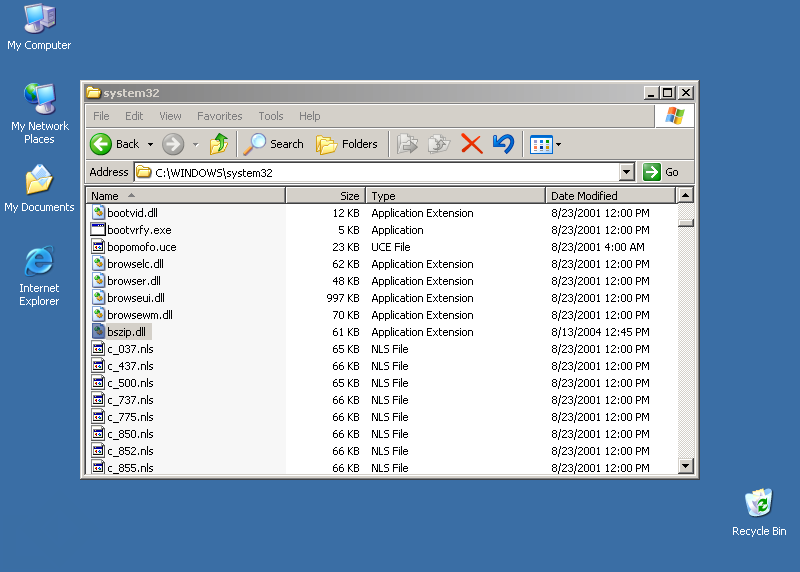This screenshot has height=572, width=800.
Task: Open the Help menu
Action: (x=309, y=116)
